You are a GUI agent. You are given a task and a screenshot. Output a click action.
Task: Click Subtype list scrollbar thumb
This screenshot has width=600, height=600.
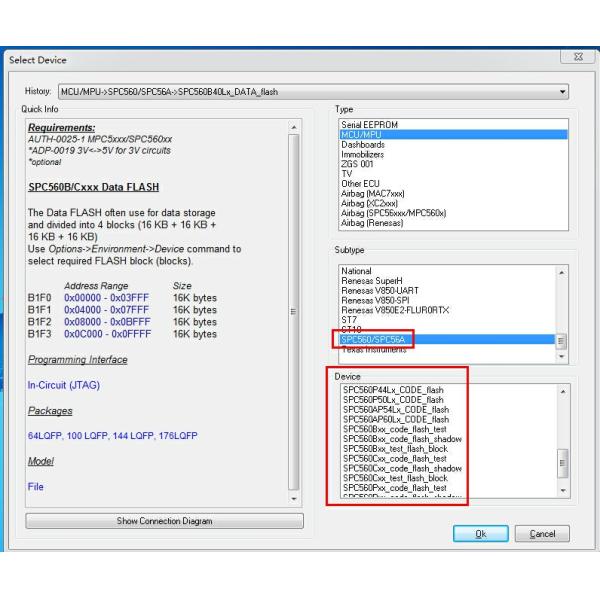tap(561, 341)
